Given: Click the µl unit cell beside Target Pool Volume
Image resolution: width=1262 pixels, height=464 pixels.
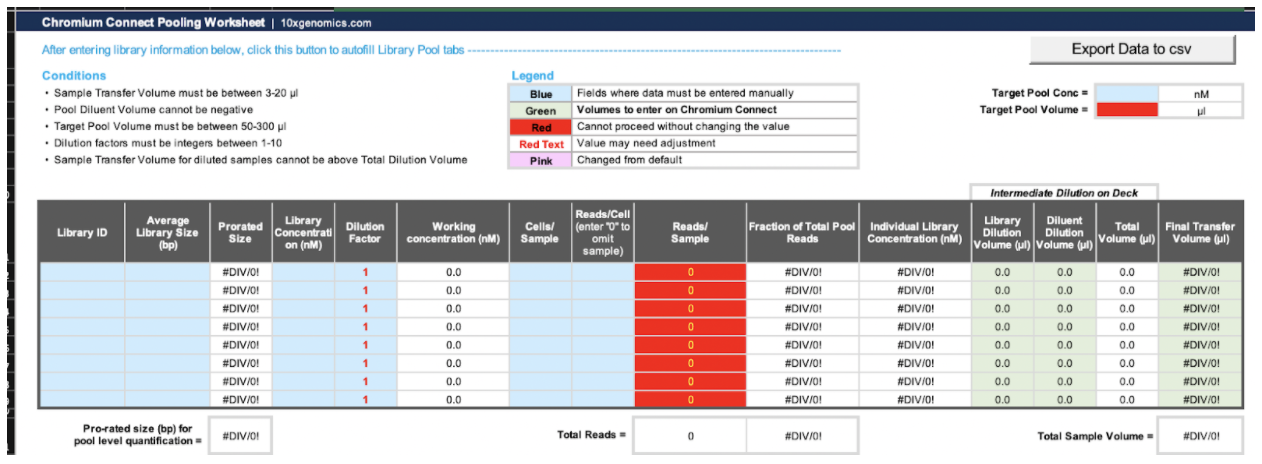Looking at the screenshot, I should coord(1201,110).
